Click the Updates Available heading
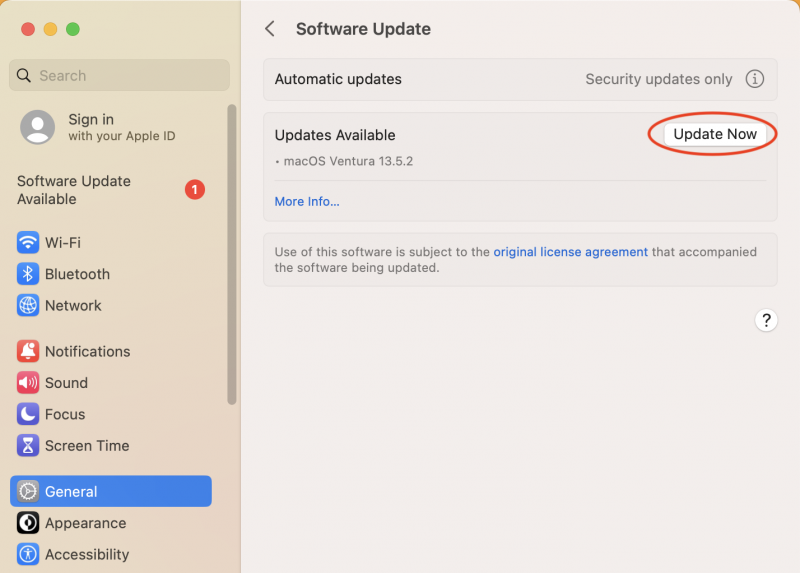 click(x=335, y=135)
